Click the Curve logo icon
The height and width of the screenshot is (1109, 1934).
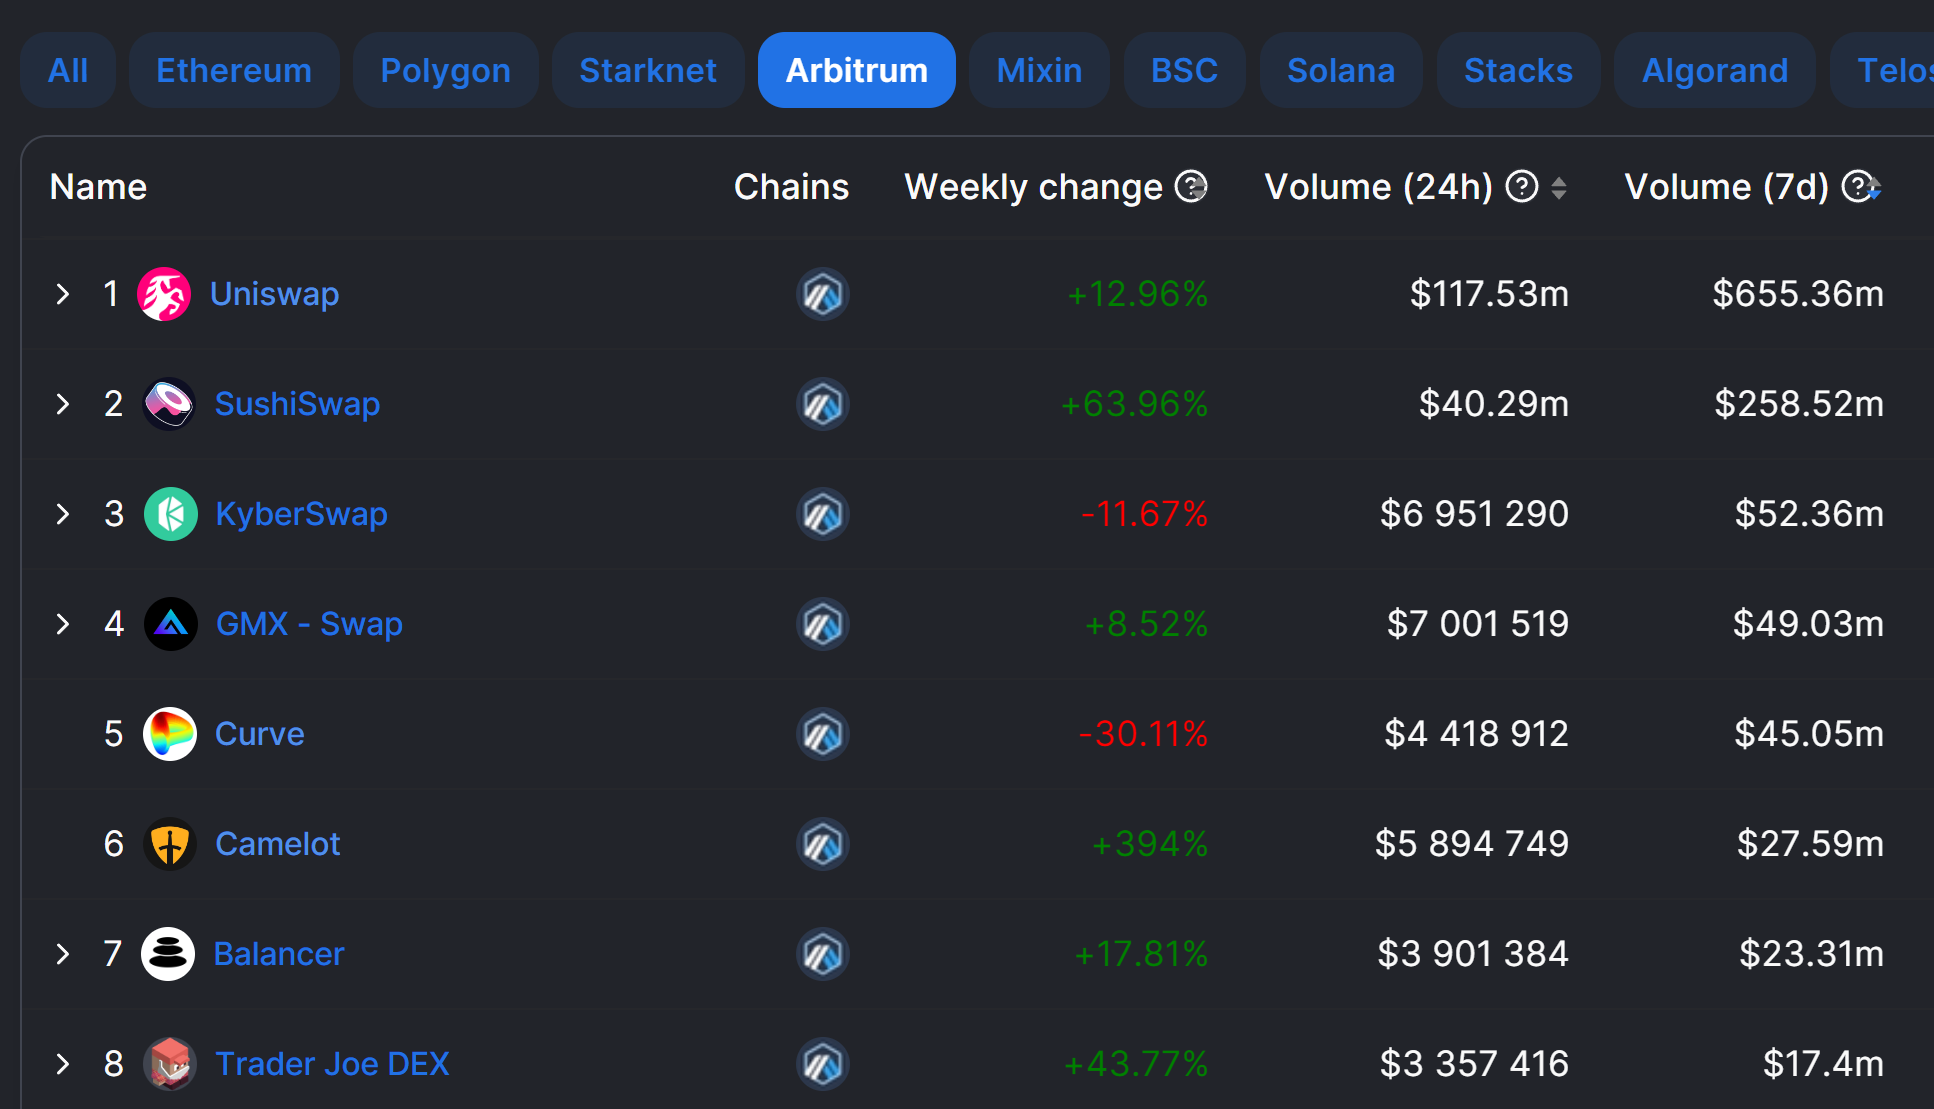point(170,734)
